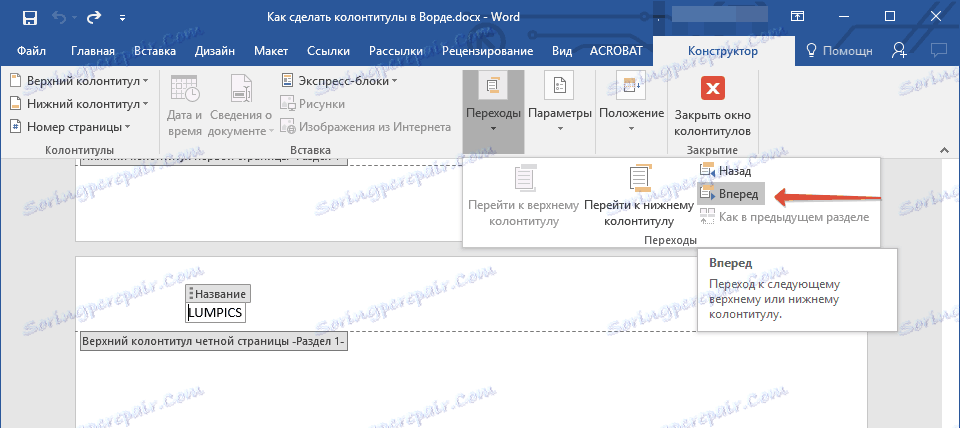The image size is (960, 428).
Task: Click the Save icon in title bar
Action: (29, 18)
